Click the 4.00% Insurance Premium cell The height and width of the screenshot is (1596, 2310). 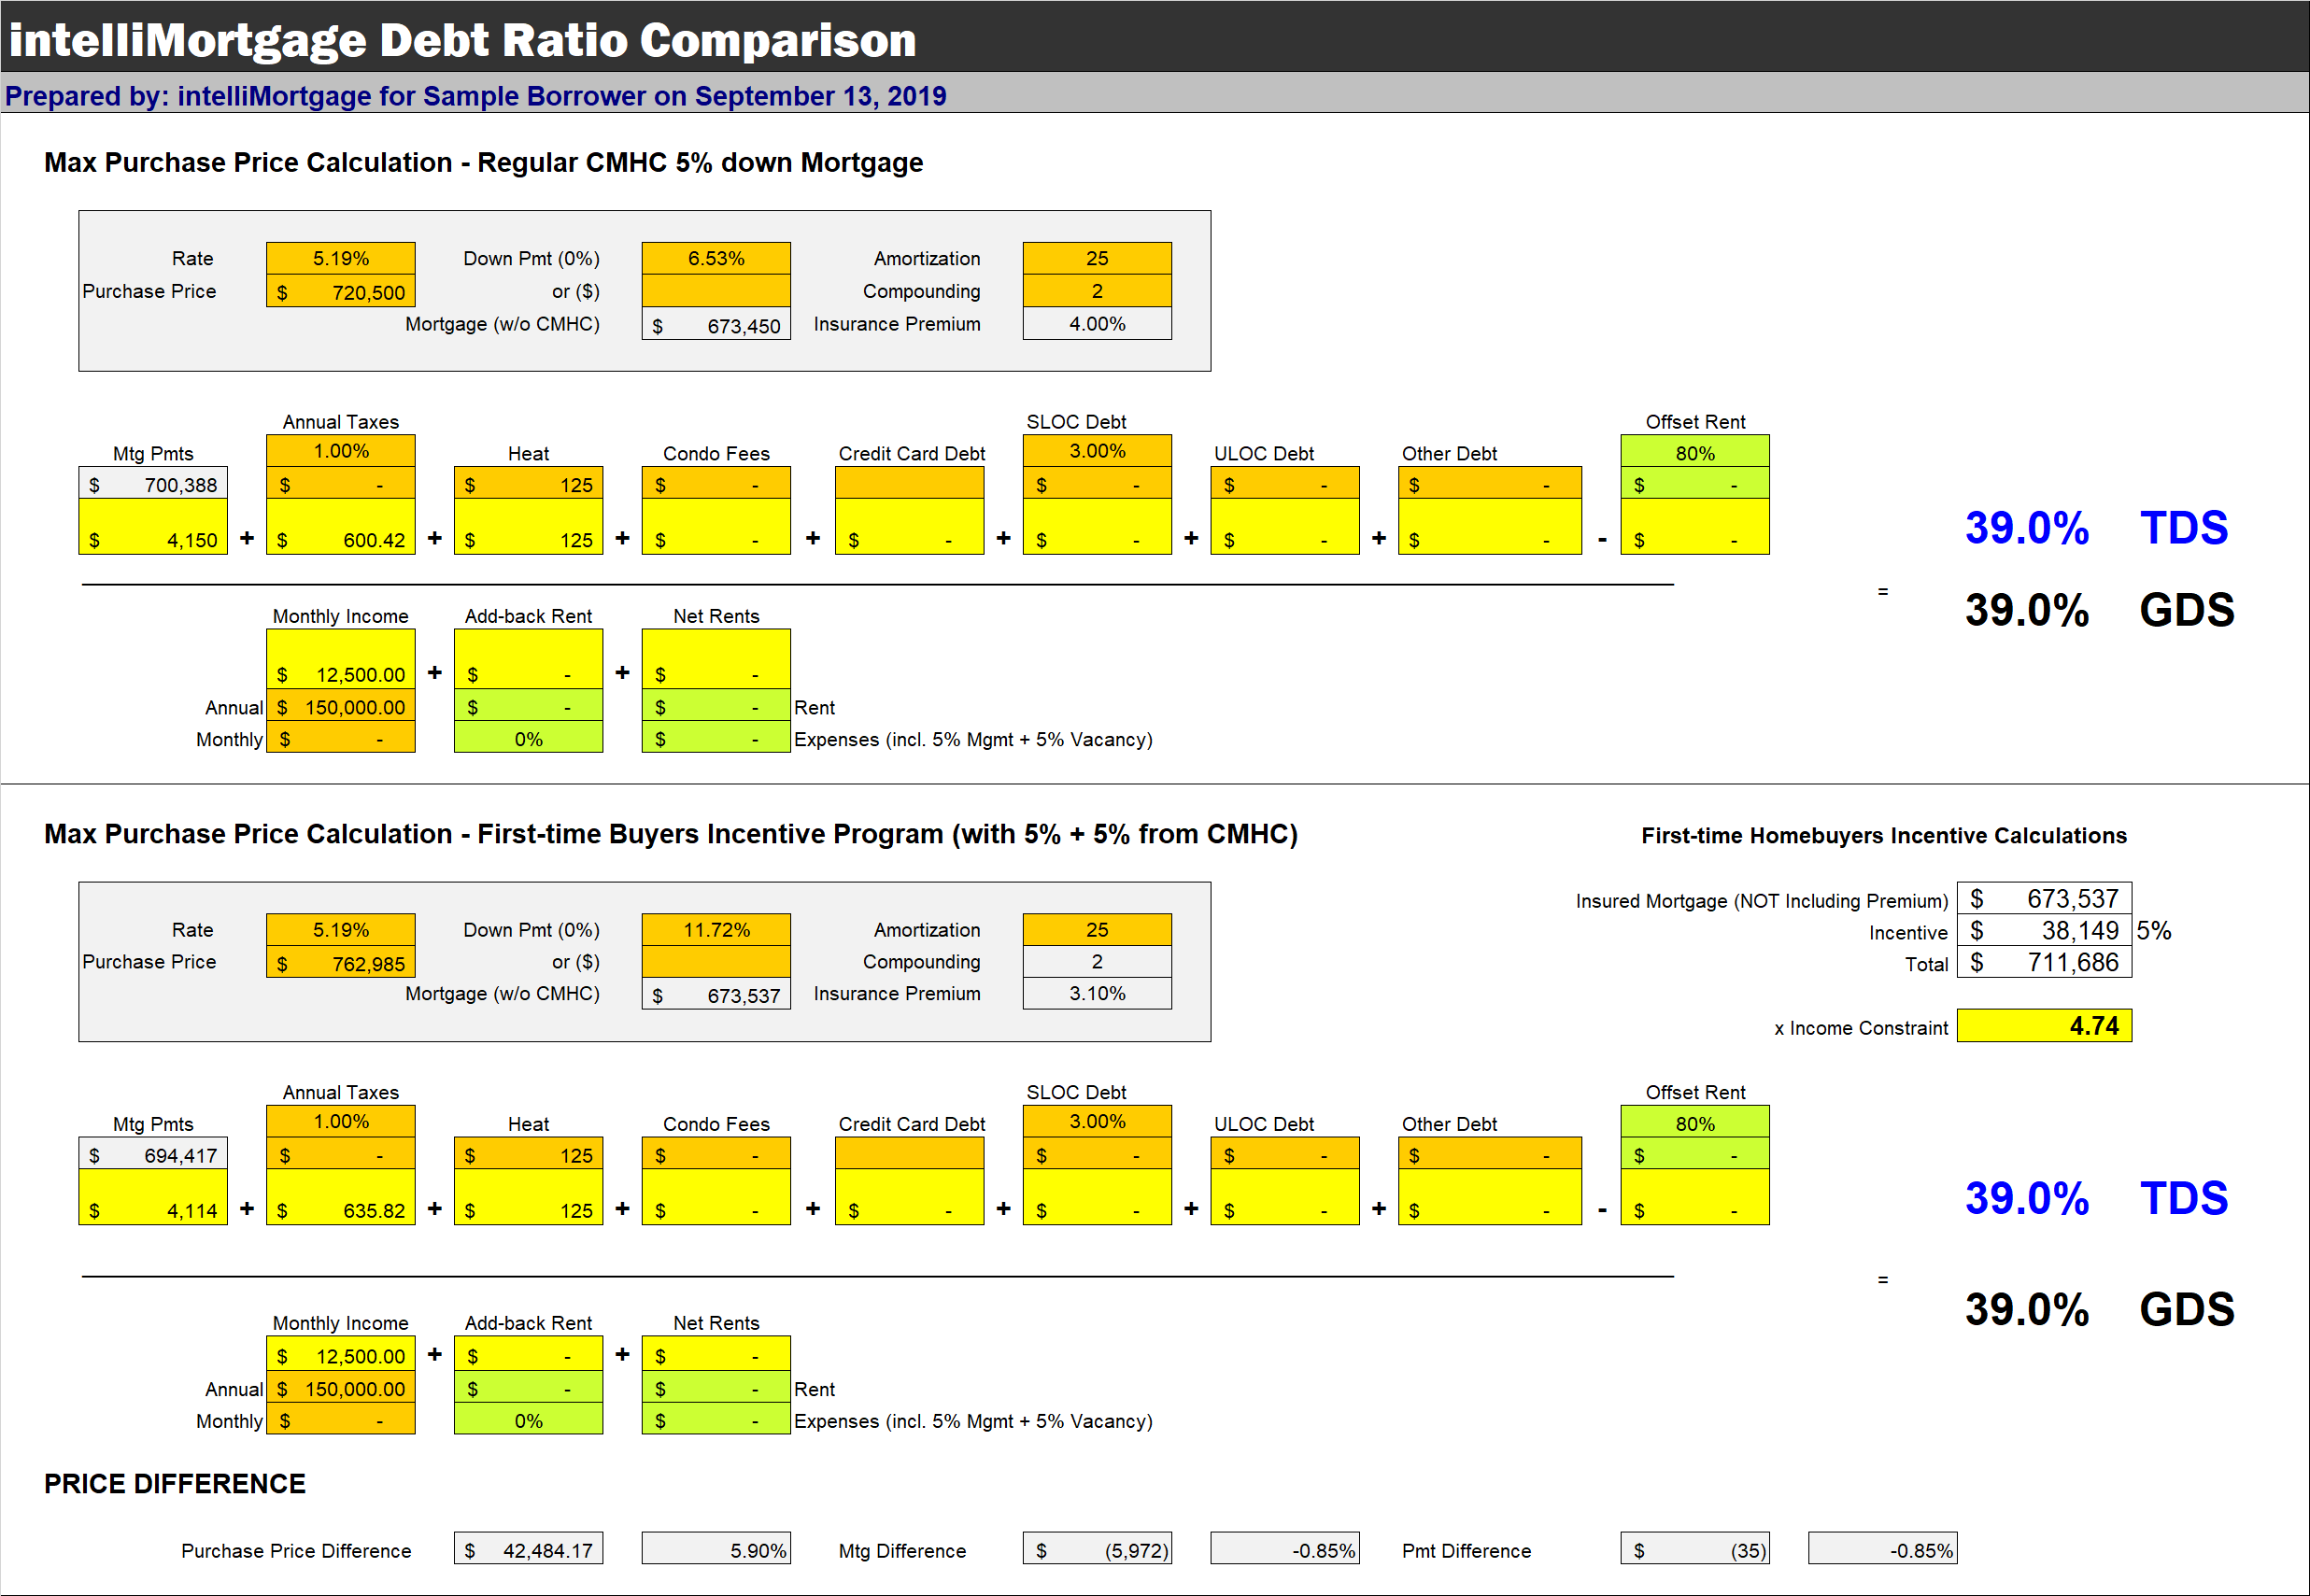[1097, 324]
